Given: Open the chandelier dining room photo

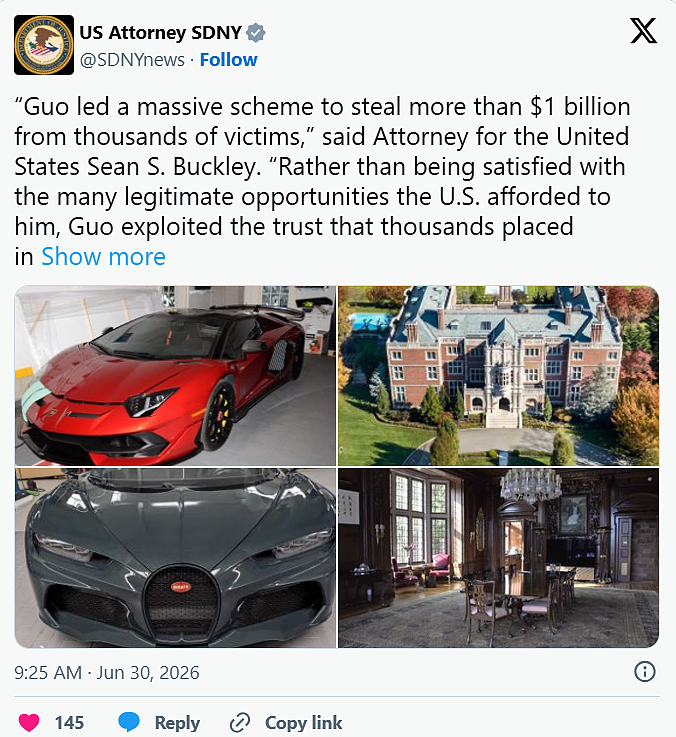Looking at the screenshot, I should click(498, 557).
